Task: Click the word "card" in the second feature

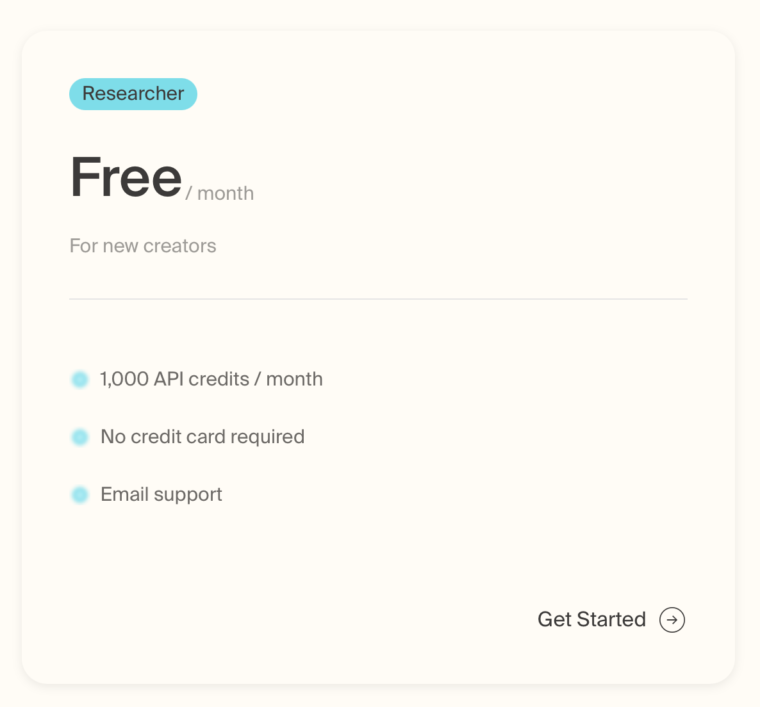Action: 208,437
